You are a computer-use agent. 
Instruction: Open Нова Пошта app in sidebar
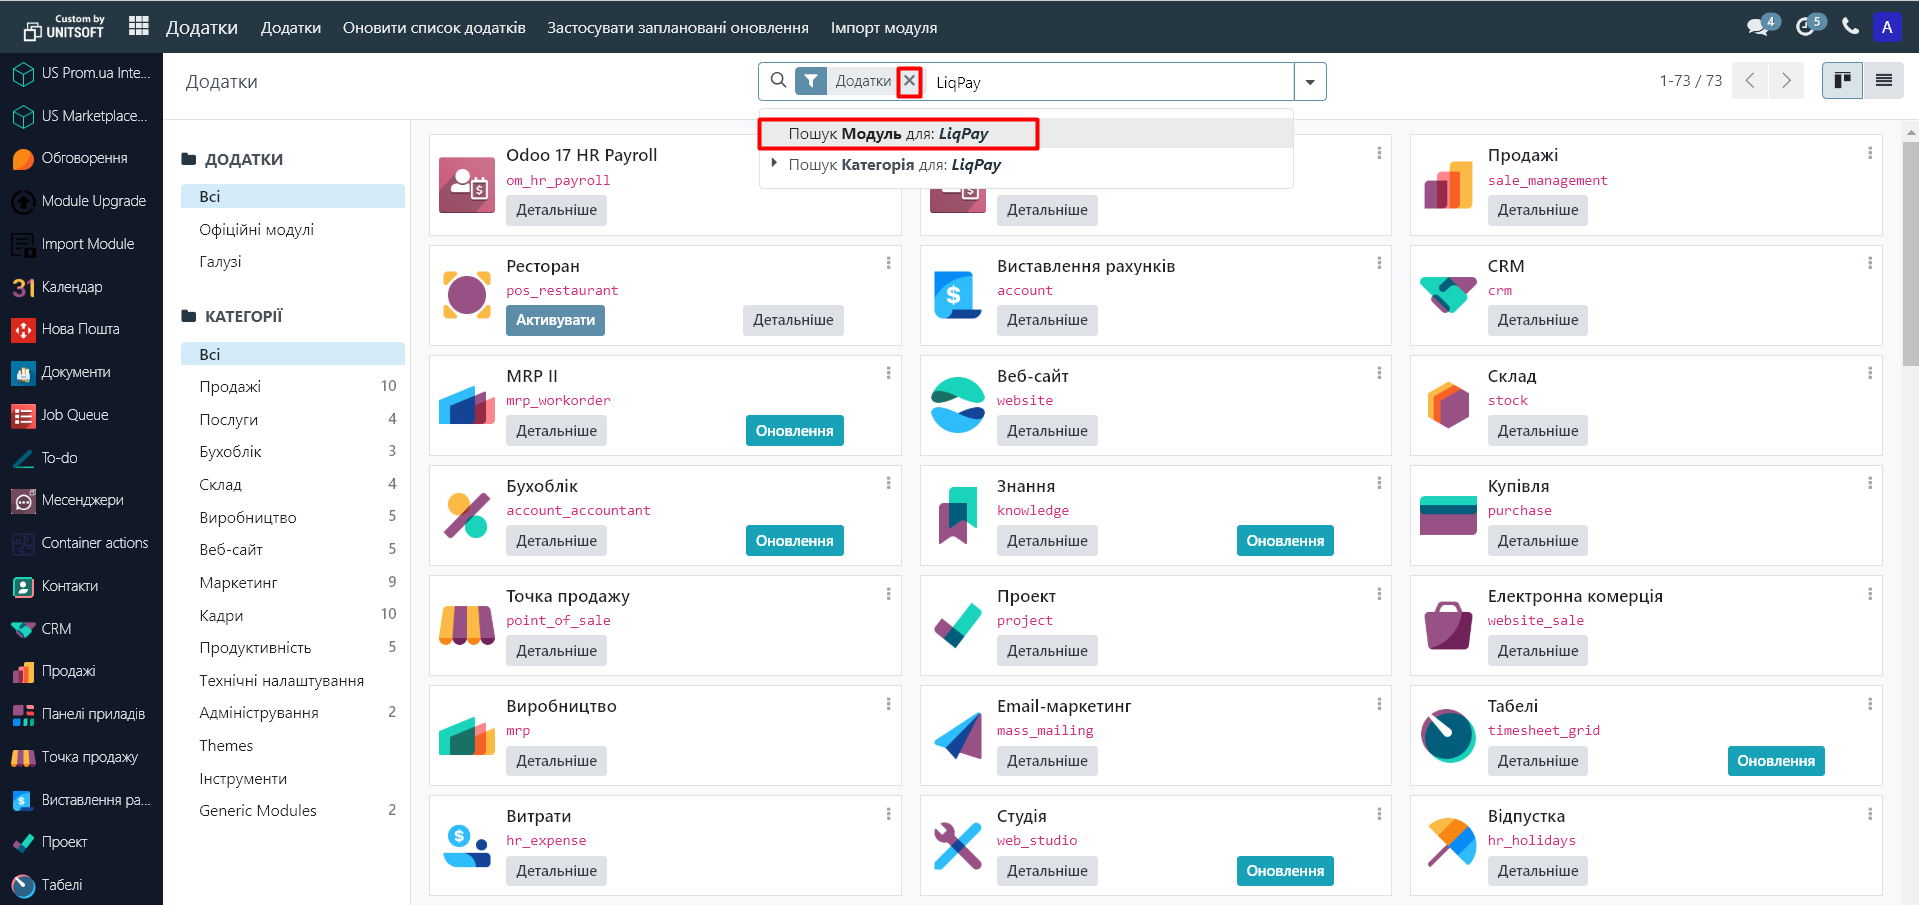click(80, 329)
